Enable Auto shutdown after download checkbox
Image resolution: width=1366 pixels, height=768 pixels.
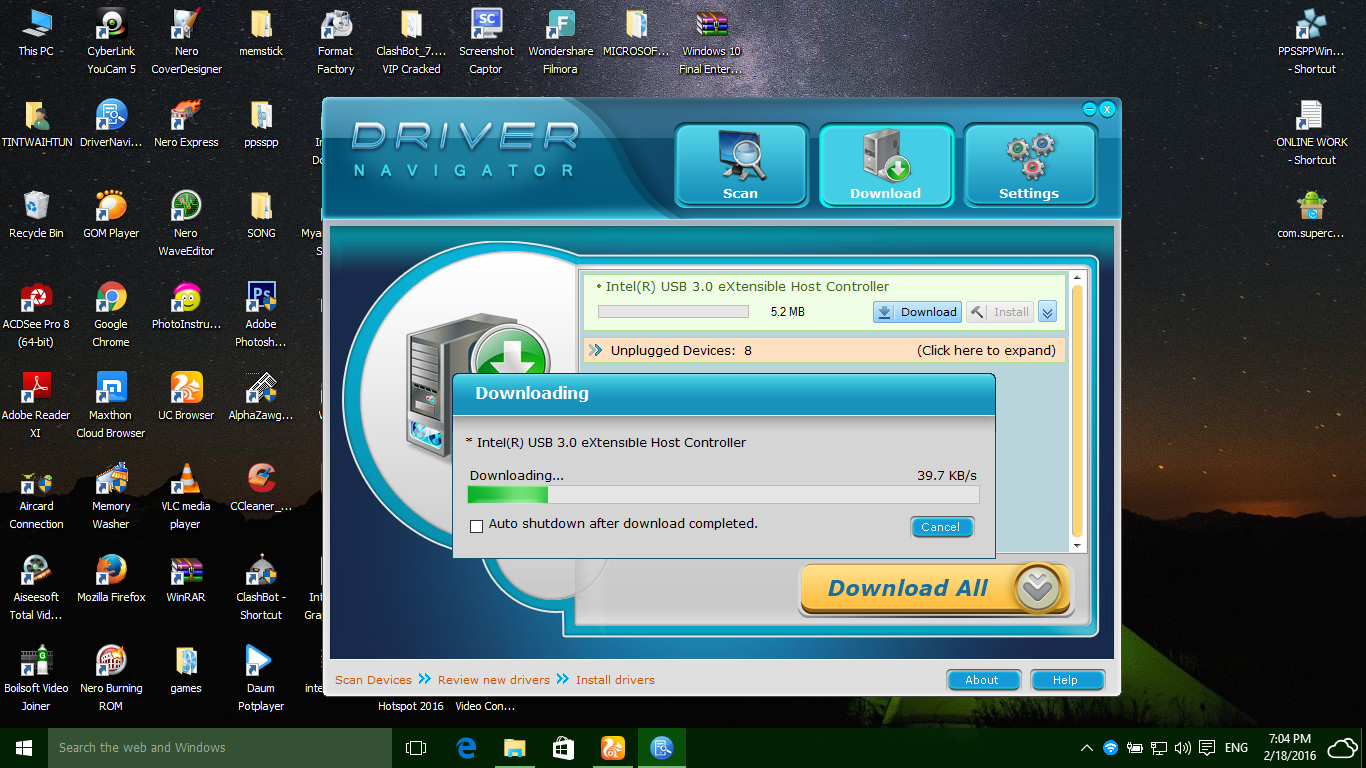pos(477,525)
